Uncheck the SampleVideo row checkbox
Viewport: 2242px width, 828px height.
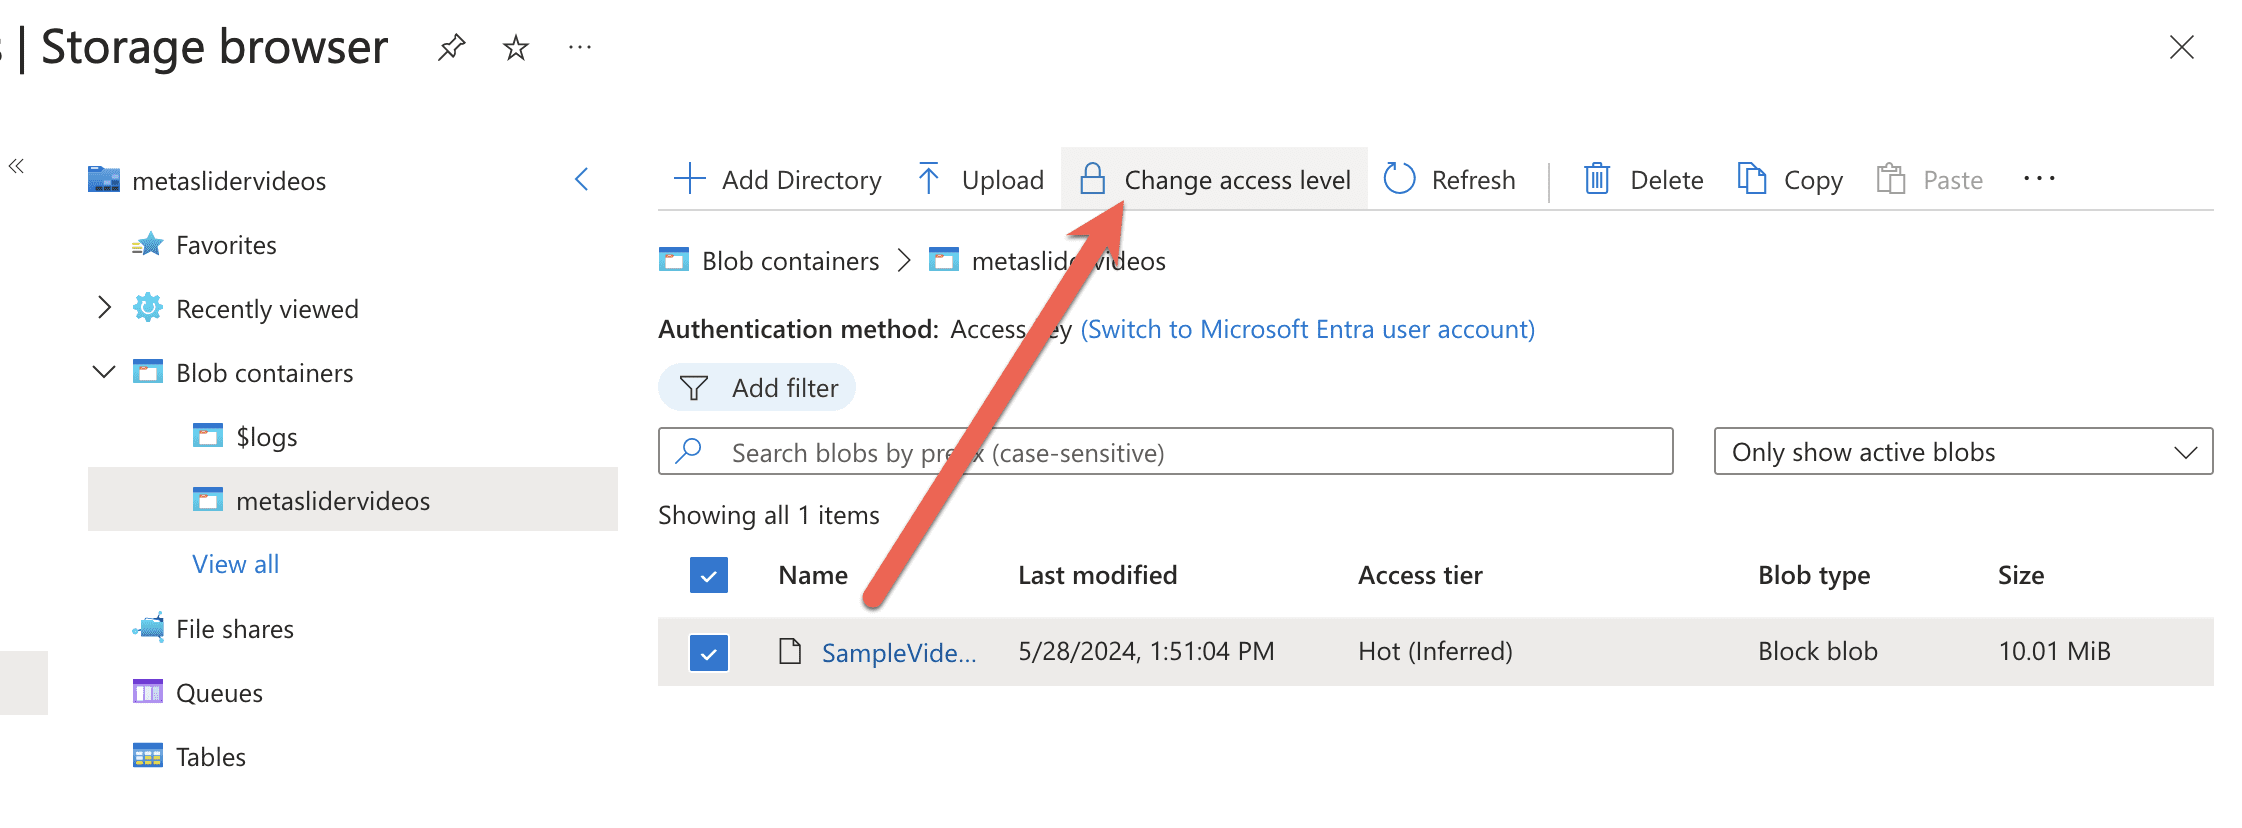pyautogui.click(x=709, y=653)
